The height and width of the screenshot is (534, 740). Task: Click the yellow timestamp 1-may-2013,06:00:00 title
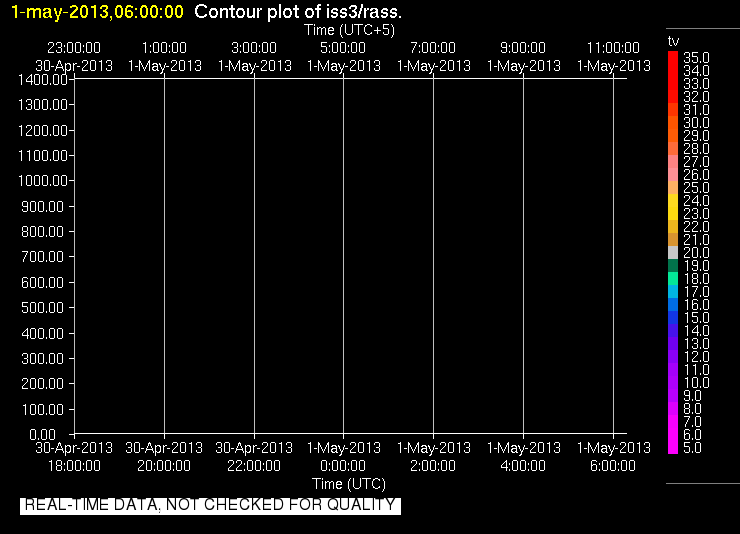(97, 12)
